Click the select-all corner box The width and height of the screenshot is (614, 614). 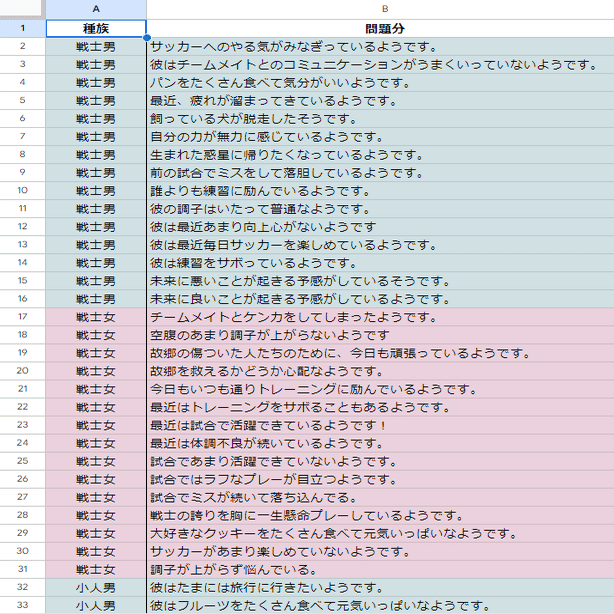pyautogui.click(x=22, y=9)
